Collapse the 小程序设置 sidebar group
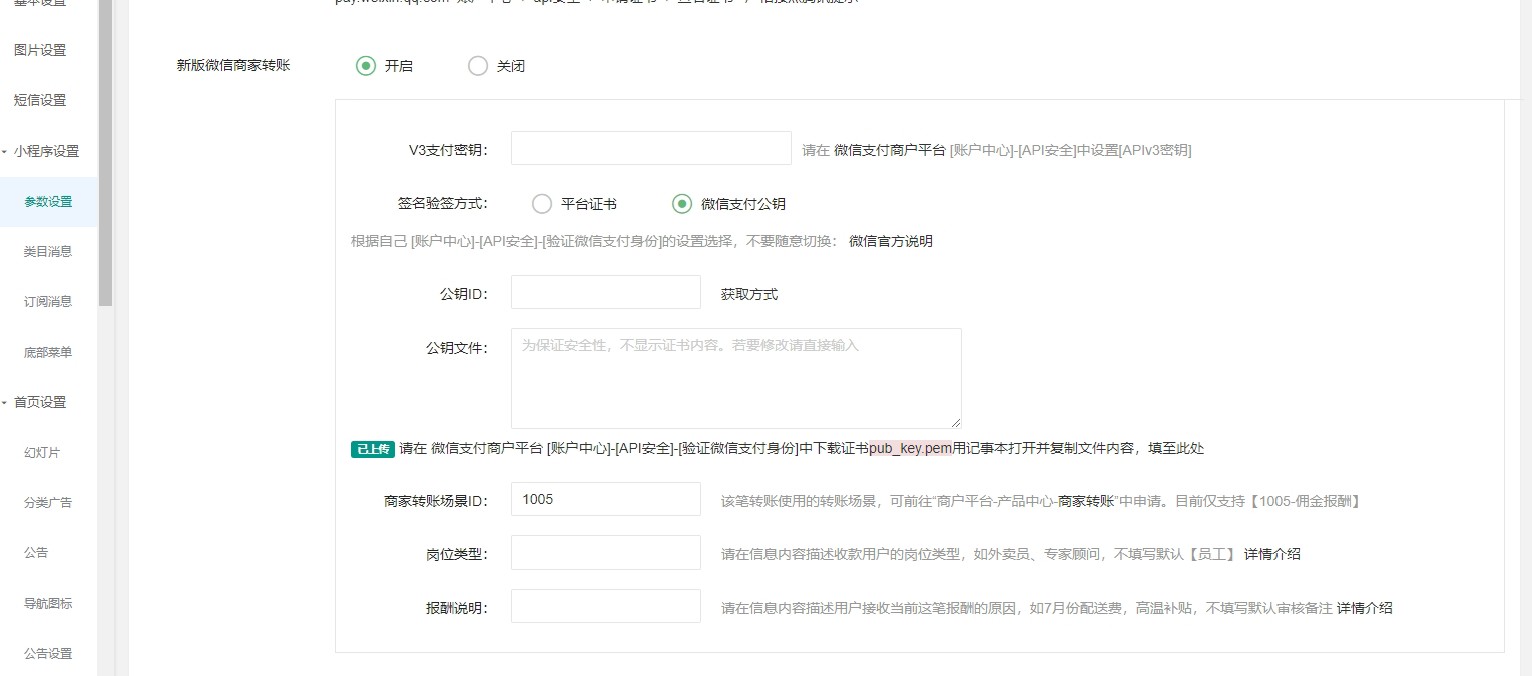This screenshot has width=1532, height=676. click(x=48, y=151)
